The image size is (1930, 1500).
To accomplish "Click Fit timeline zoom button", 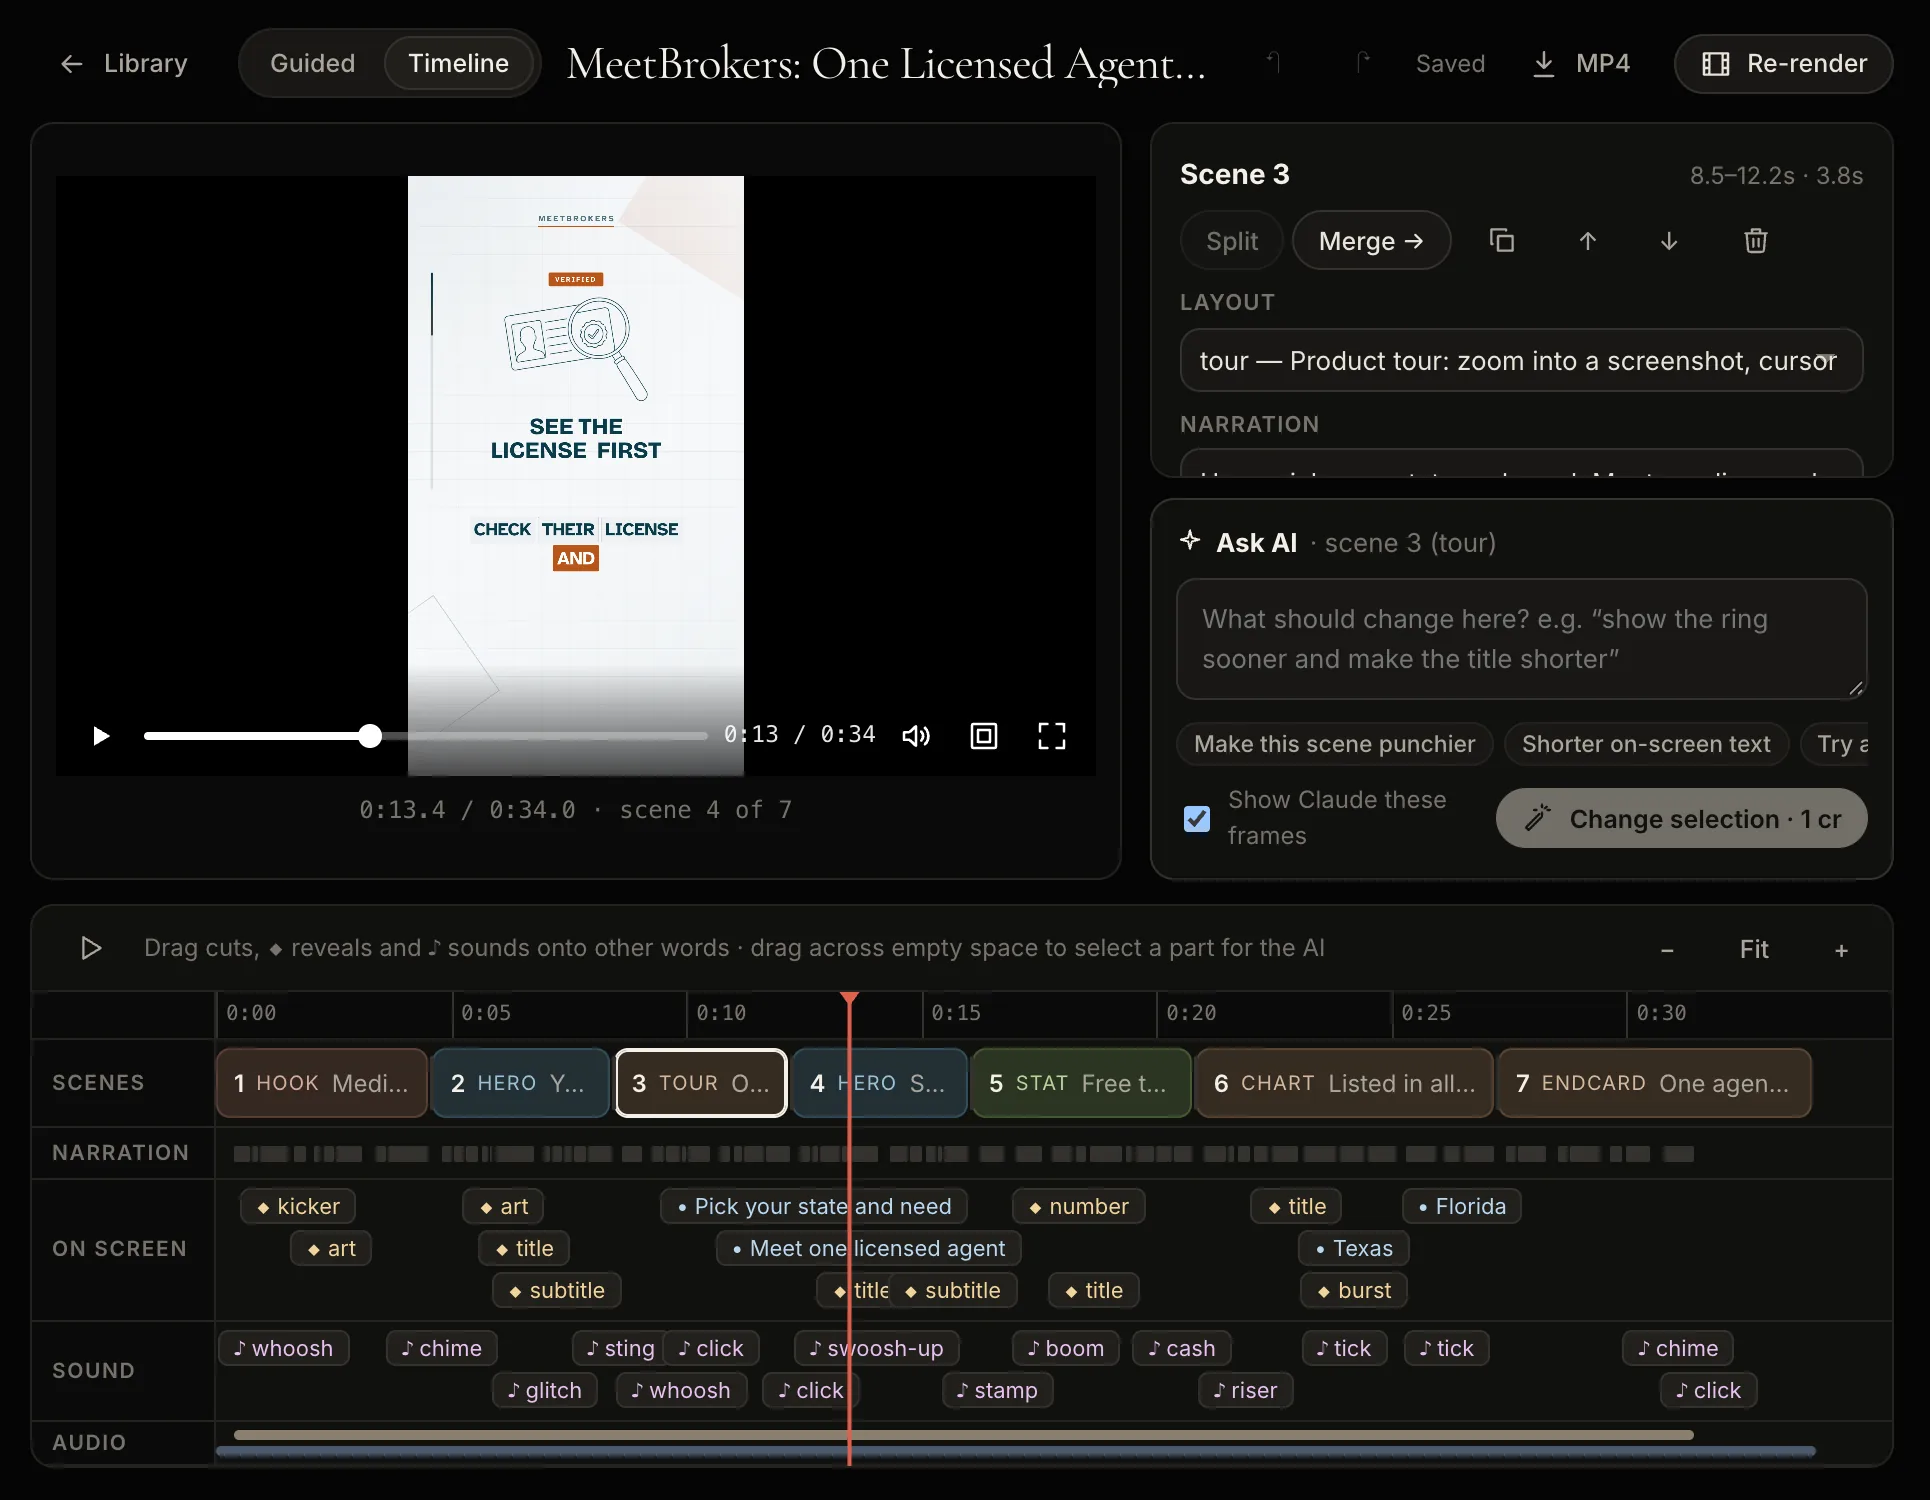I will [x=1754, y=950].
